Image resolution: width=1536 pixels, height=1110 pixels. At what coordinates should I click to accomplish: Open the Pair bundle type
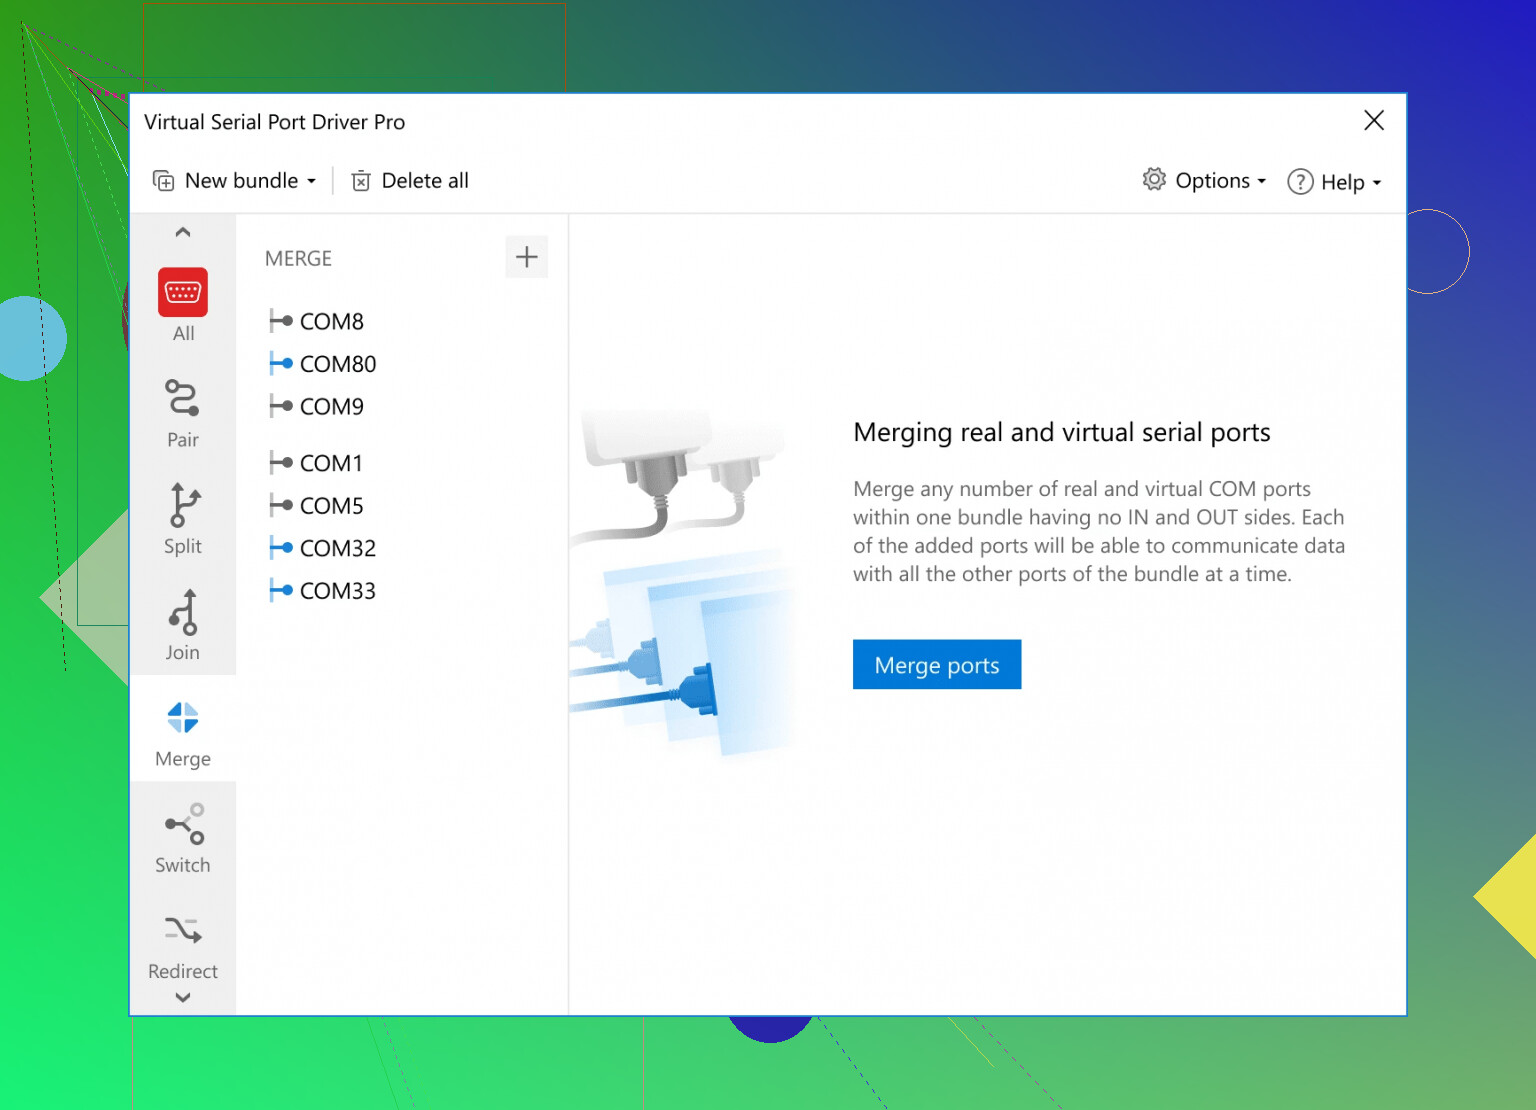[183, 412]
